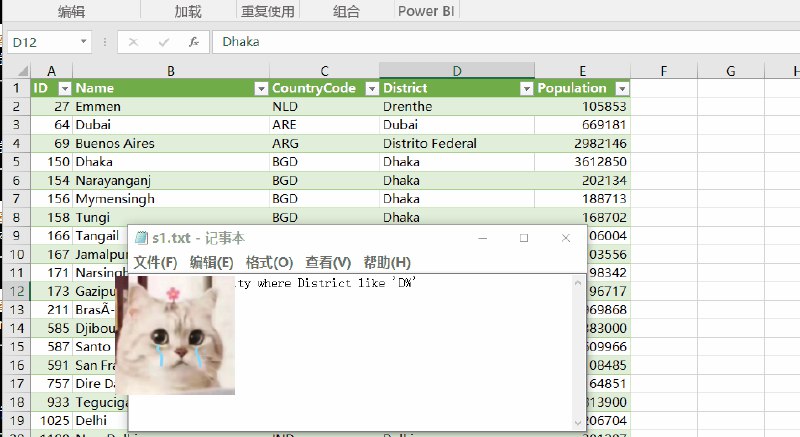Screen dimensions: 800x437
Task: Click the ARG country code cell
Action: 324,144
